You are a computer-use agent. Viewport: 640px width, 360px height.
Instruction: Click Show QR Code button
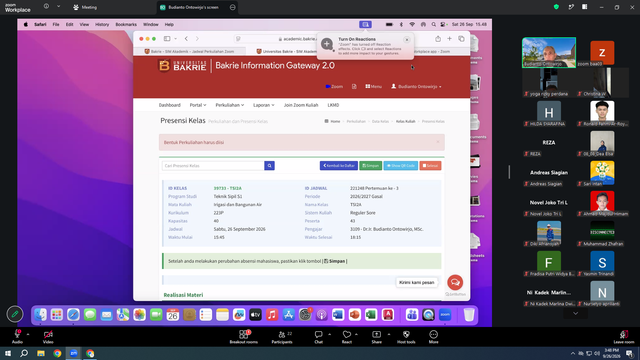tap(401, 166)
